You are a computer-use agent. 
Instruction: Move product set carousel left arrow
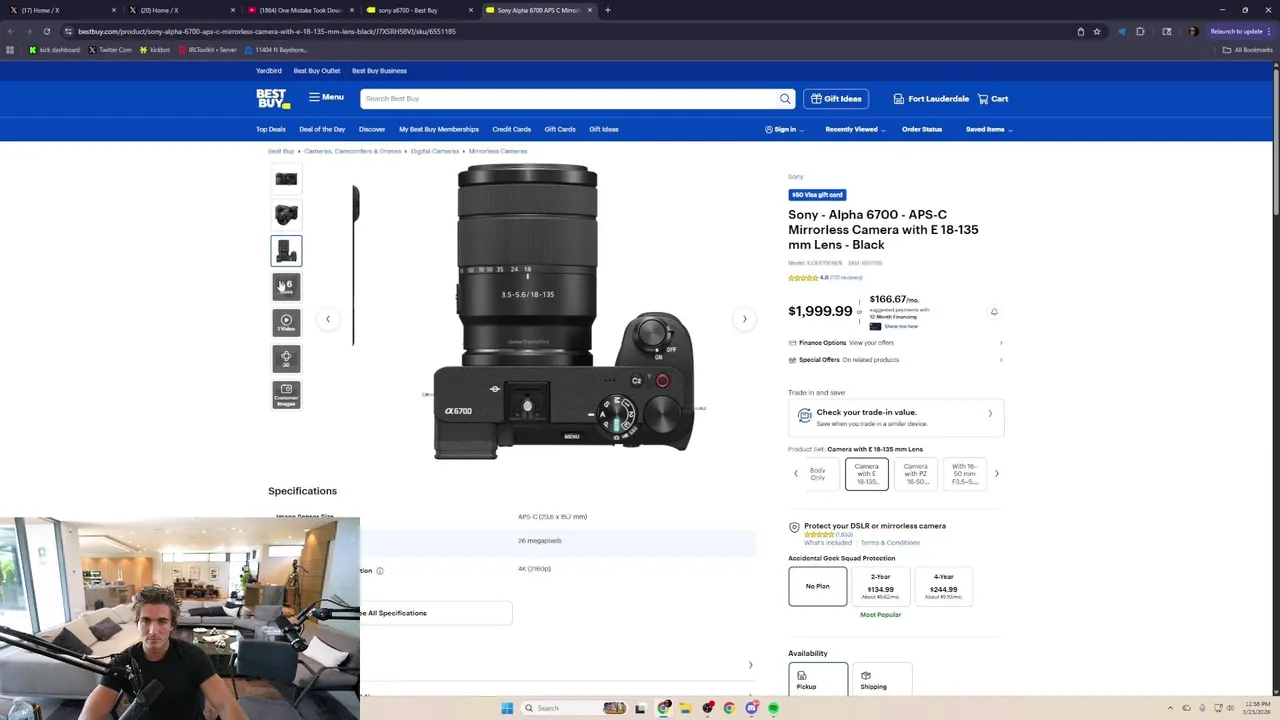(796, 474)
